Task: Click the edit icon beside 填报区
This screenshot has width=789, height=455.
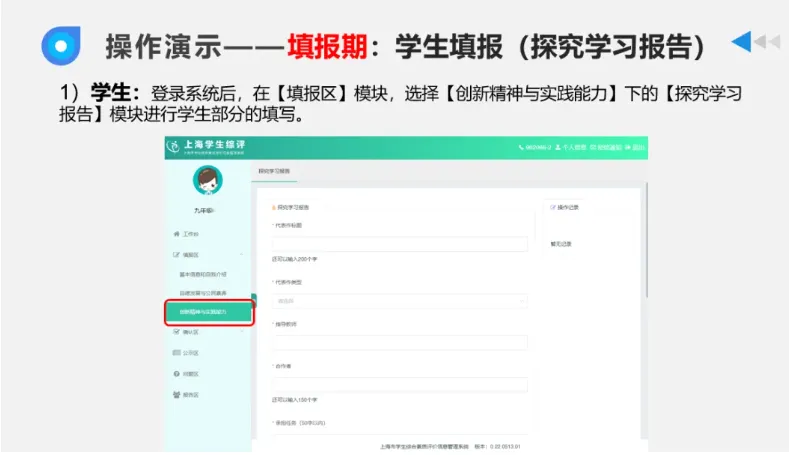Action: pos(176,255)
